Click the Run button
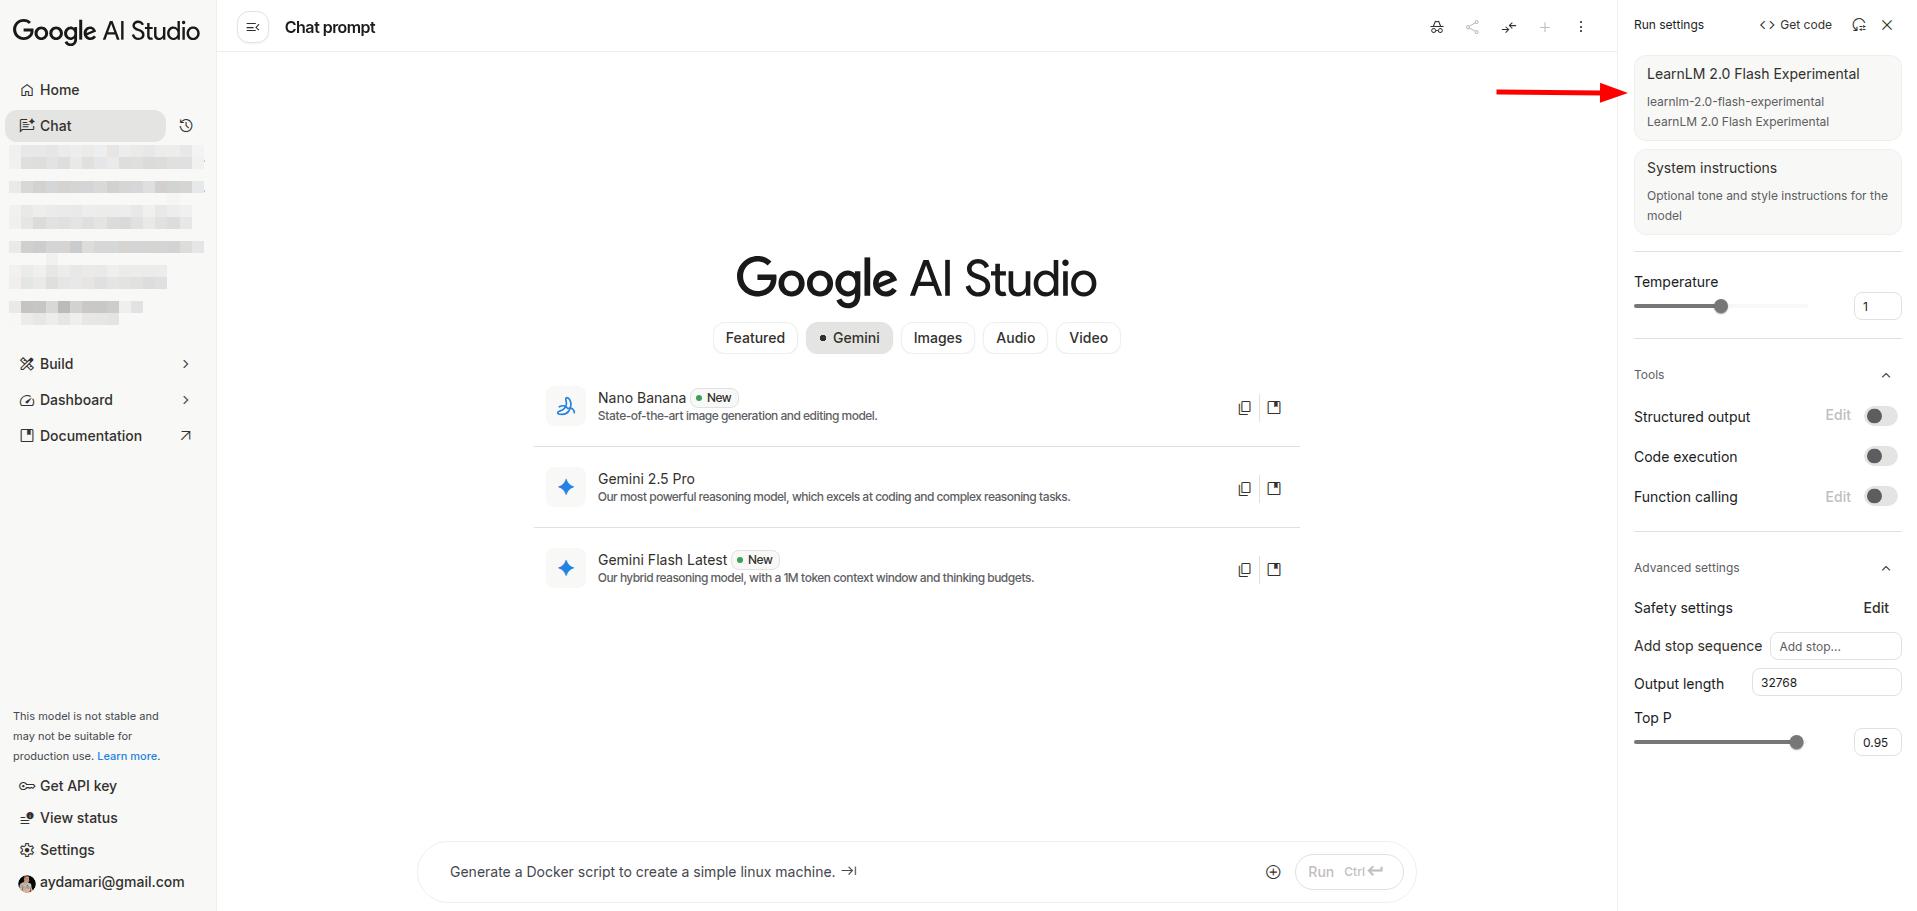Screen dimensions: 1917x911 pyautogui.click(x=1348, y=872)
